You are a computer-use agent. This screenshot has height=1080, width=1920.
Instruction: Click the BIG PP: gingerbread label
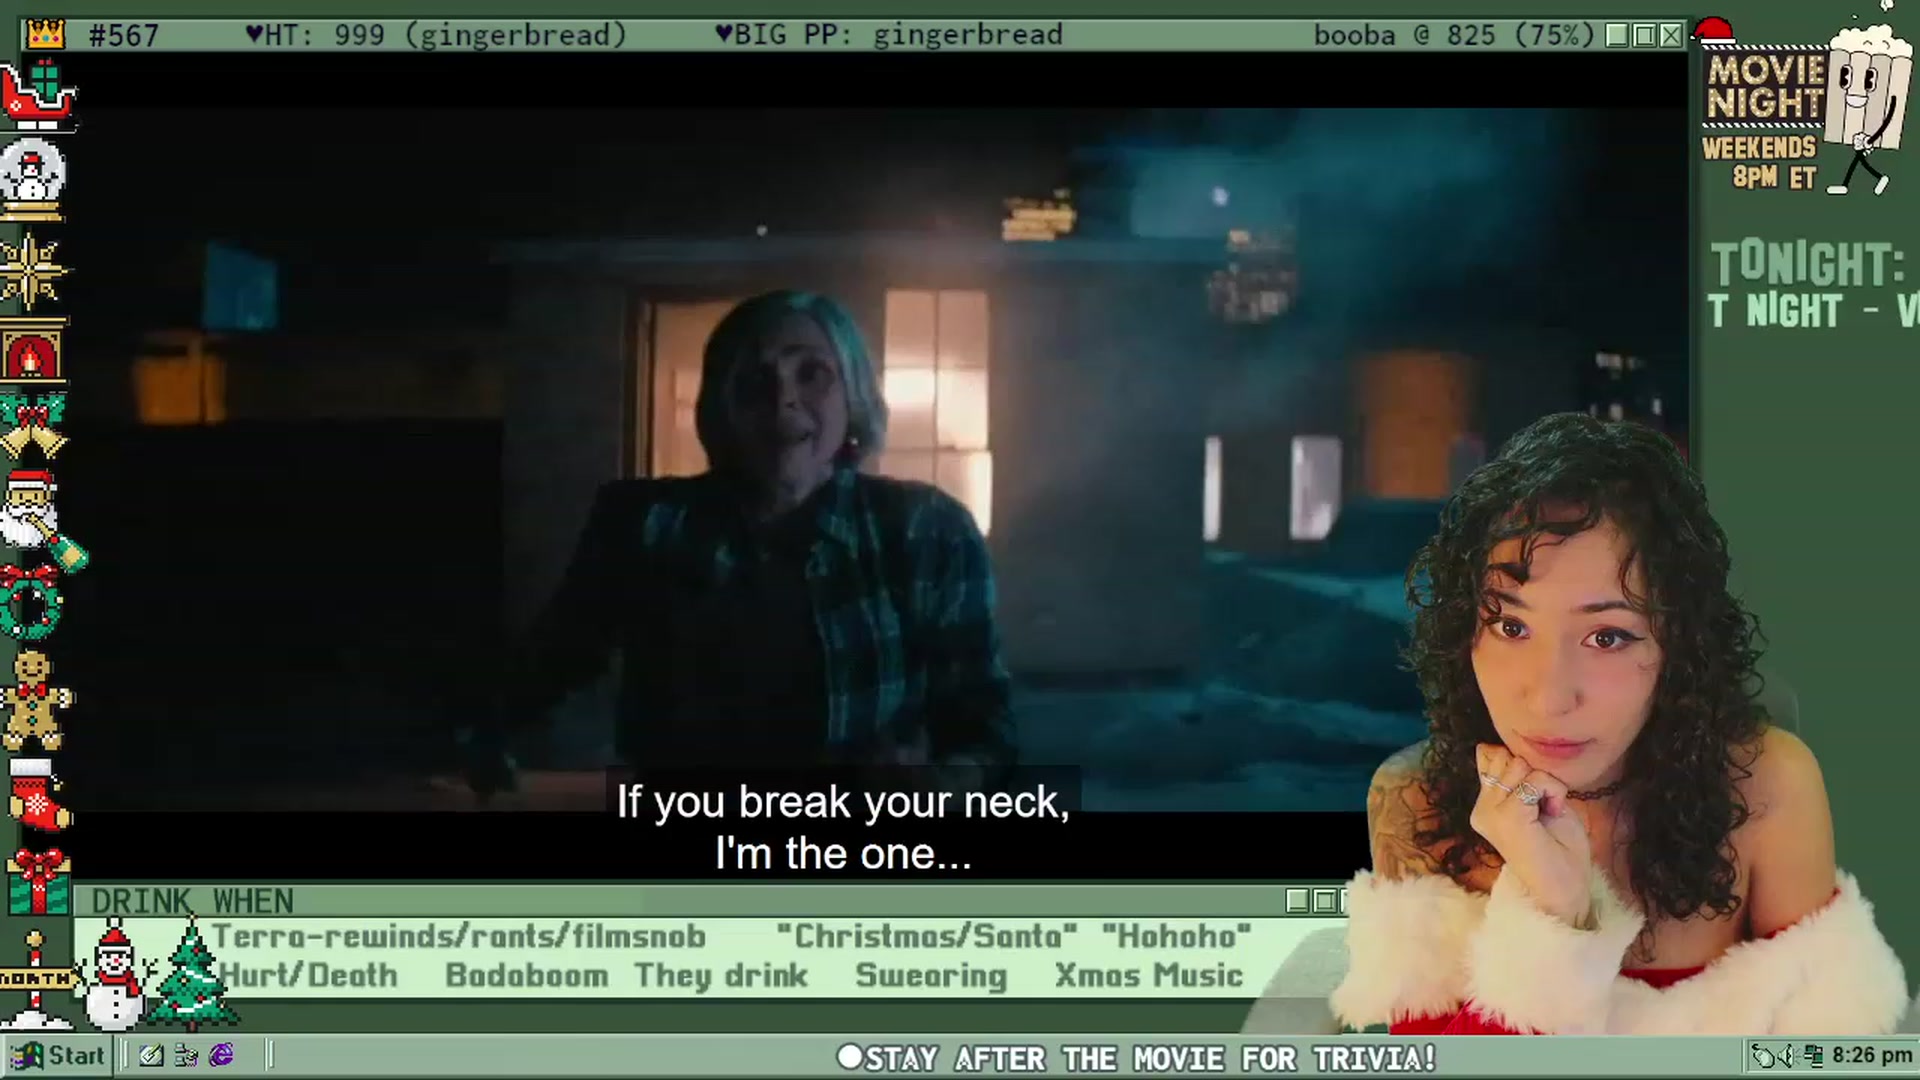click(x=889, y=35)
